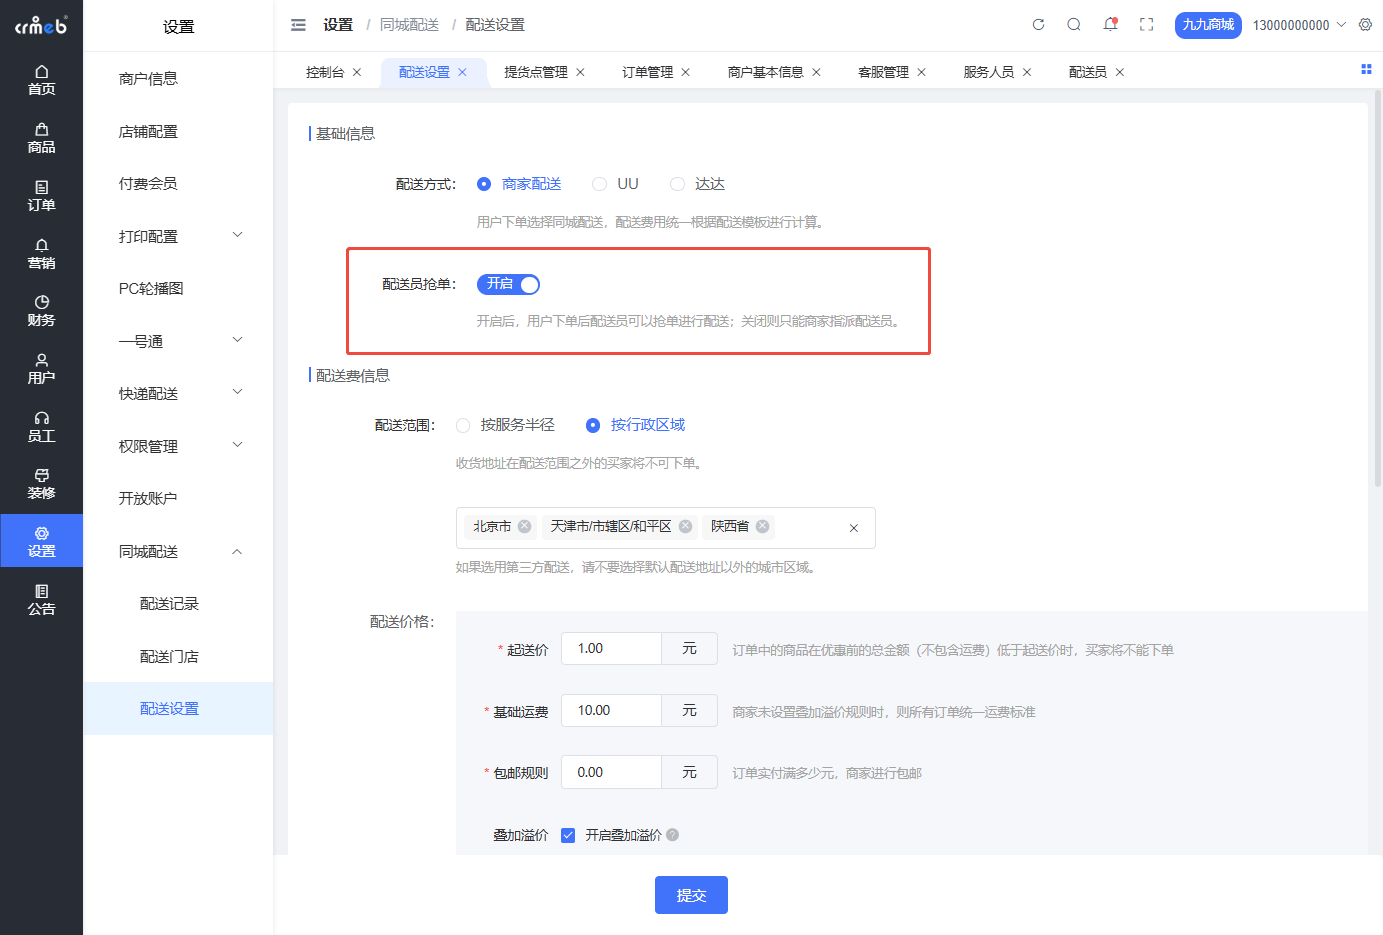Click the fullscreen icon in the top bar
Image resolution: width=1383 pixels, height=935 pixels.
(x=1146, y=24)
